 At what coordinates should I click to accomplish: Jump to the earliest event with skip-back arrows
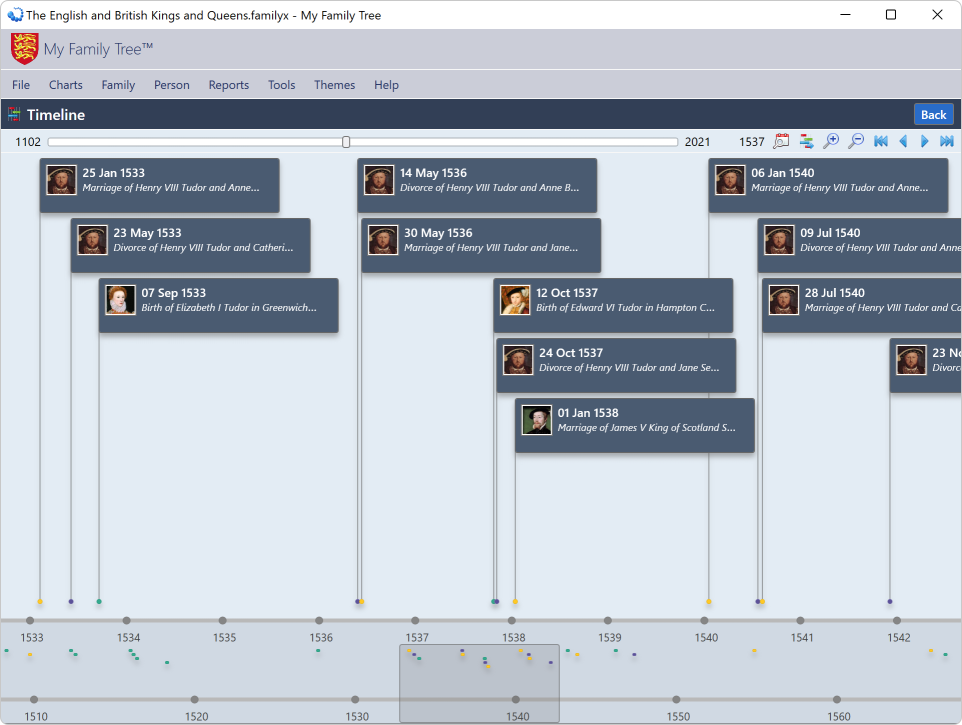click(880, 141)
